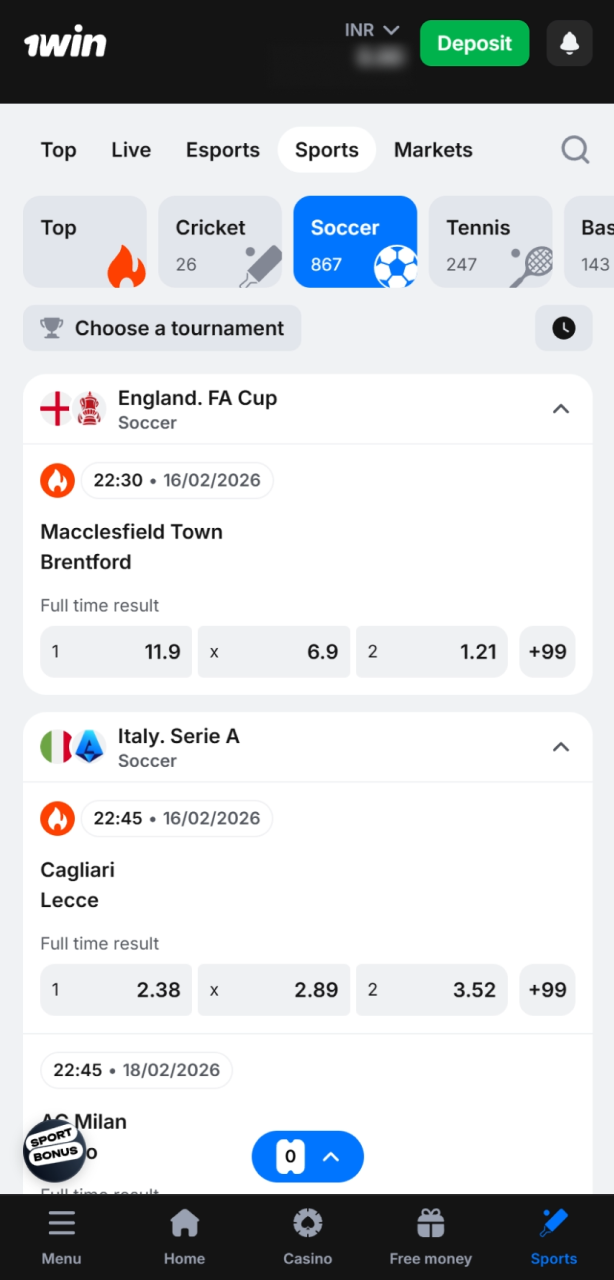Select the Esports tab

pos(222,149)
